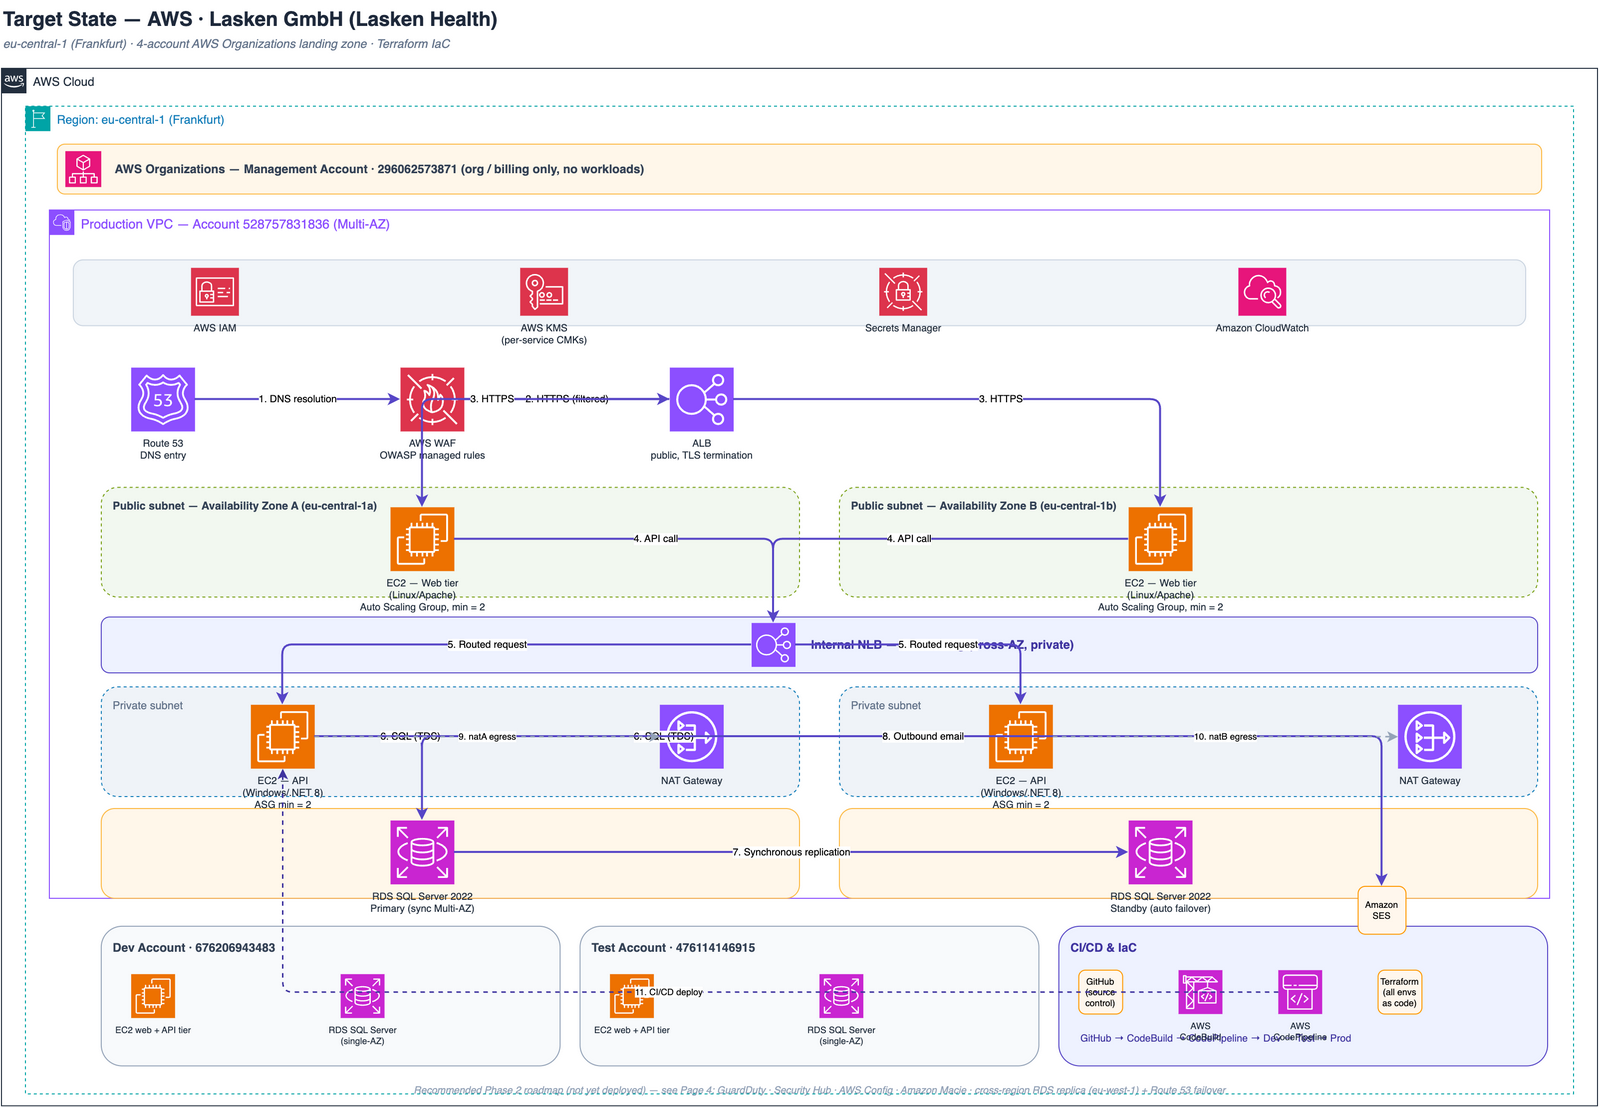Viewport: 1600px width, 1108px height.
Task: Click the AWS Organizations icon
Action: point(83,169)
